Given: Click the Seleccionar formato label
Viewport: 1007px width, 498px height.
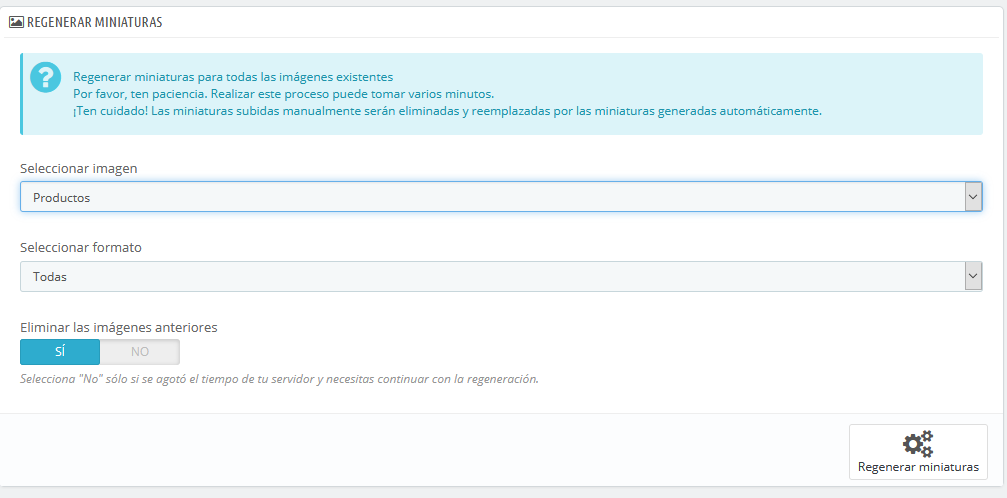Looking at the screenshot, I should click(81, 247).
